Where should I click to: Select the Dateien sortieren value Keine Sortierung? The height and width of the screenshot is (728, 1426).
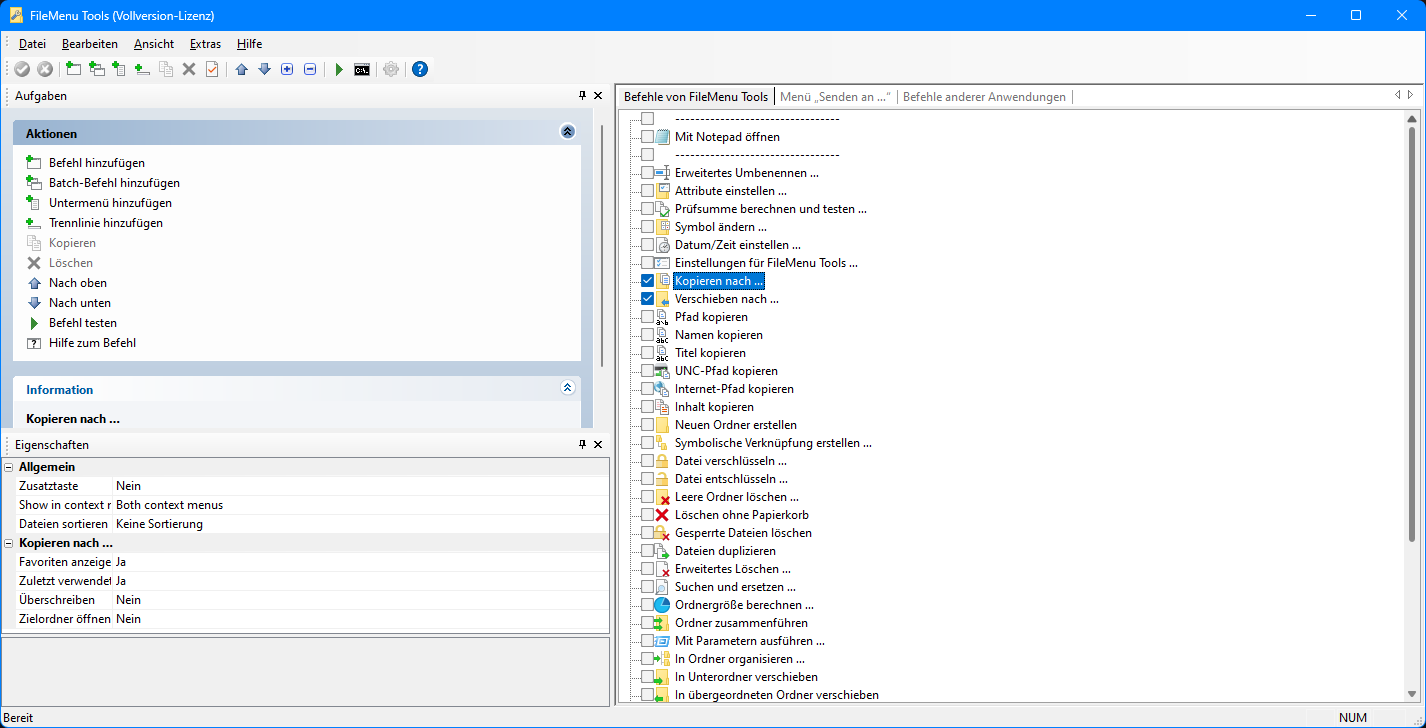coord(360,524)
